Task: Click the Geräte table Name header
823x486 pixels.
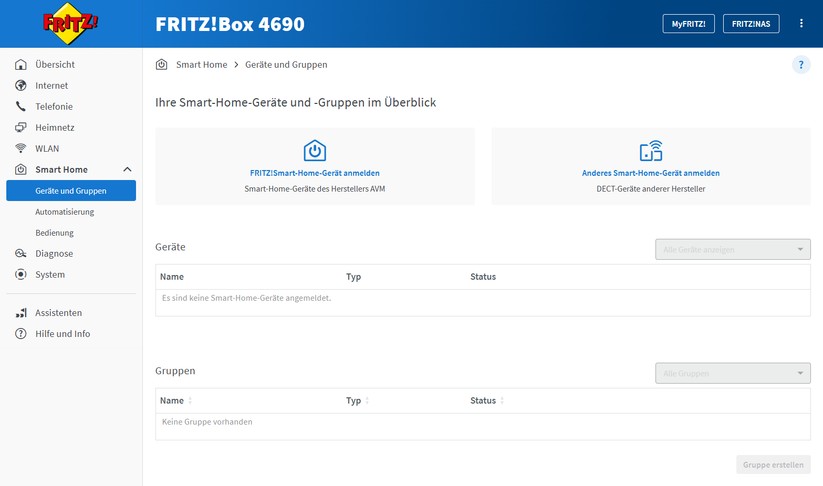Action: coord(172,277)
